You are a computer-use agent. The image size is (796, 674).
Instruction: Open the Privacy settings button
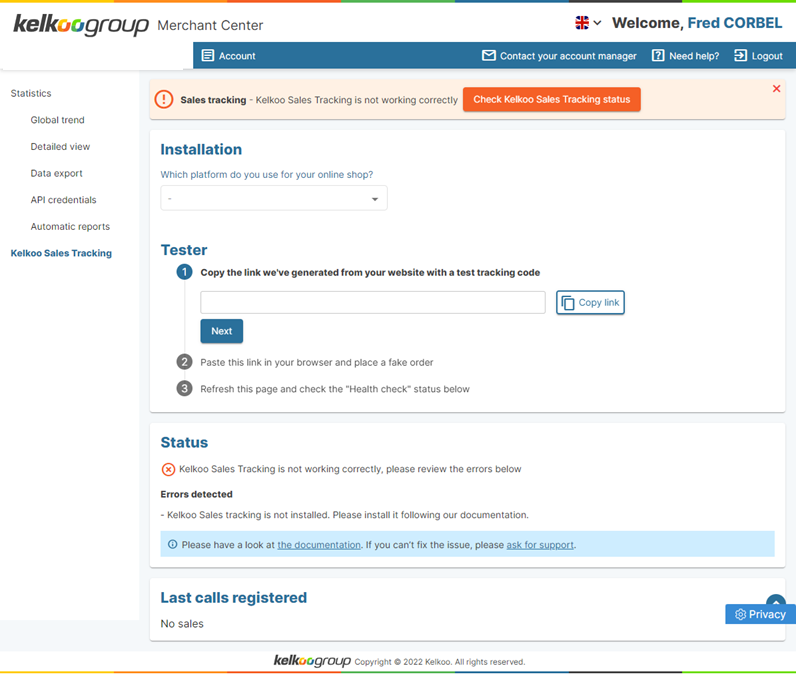click(760, 614)
